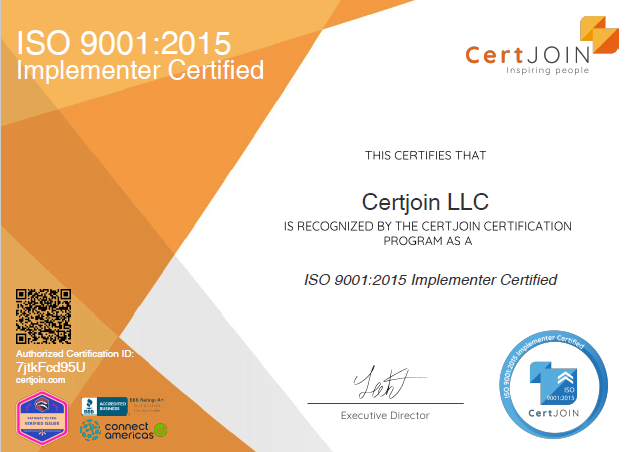The height and width of the screenshot is (452, 642).
Task: Click the 'THIS CERTIFIES THAT' line
Action: point(425,156)
